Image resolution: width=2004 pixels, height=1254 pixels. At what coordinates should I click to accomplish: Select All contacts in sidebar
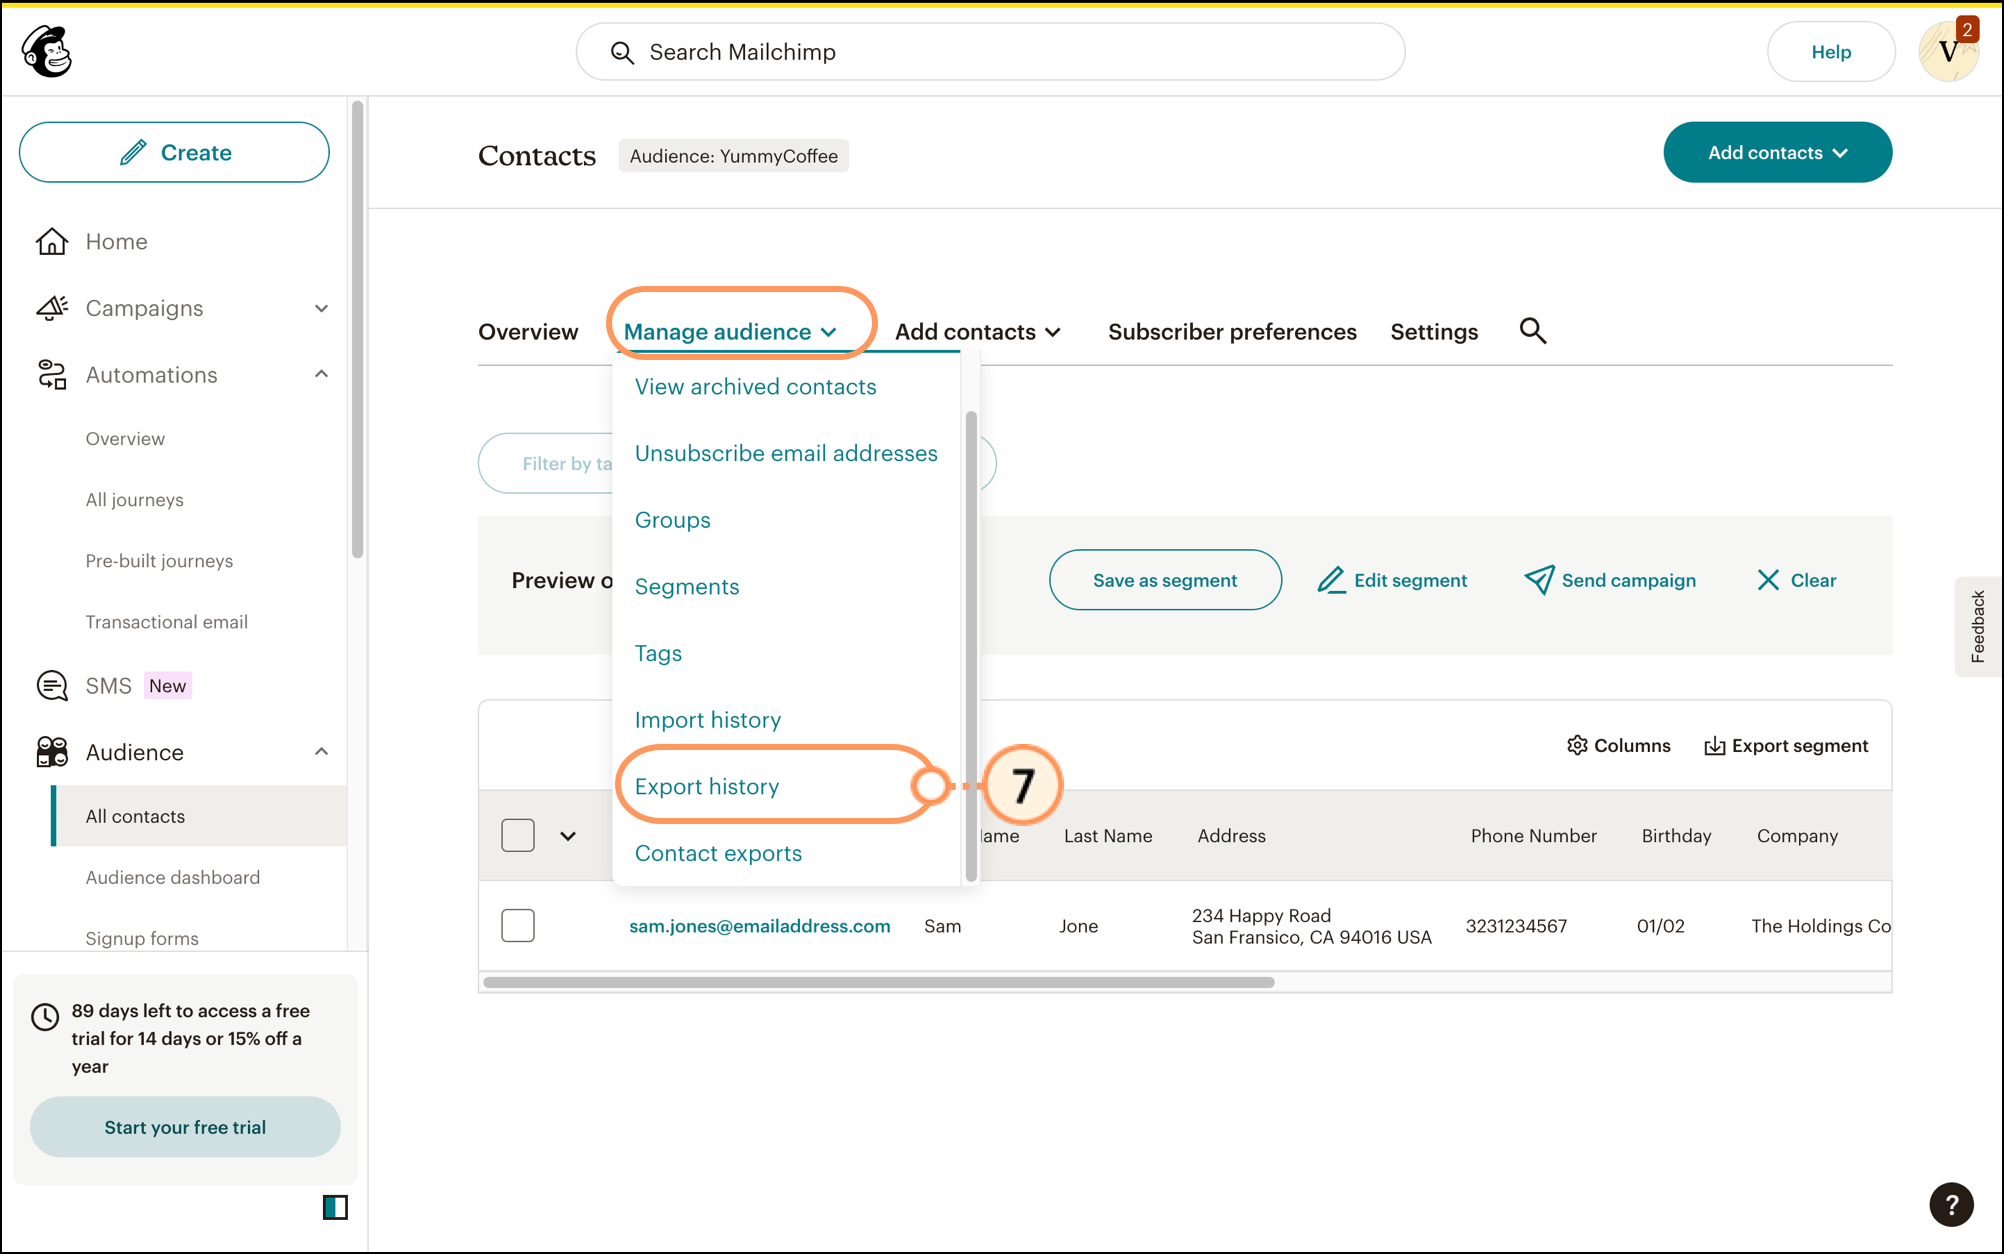(200, 816)
